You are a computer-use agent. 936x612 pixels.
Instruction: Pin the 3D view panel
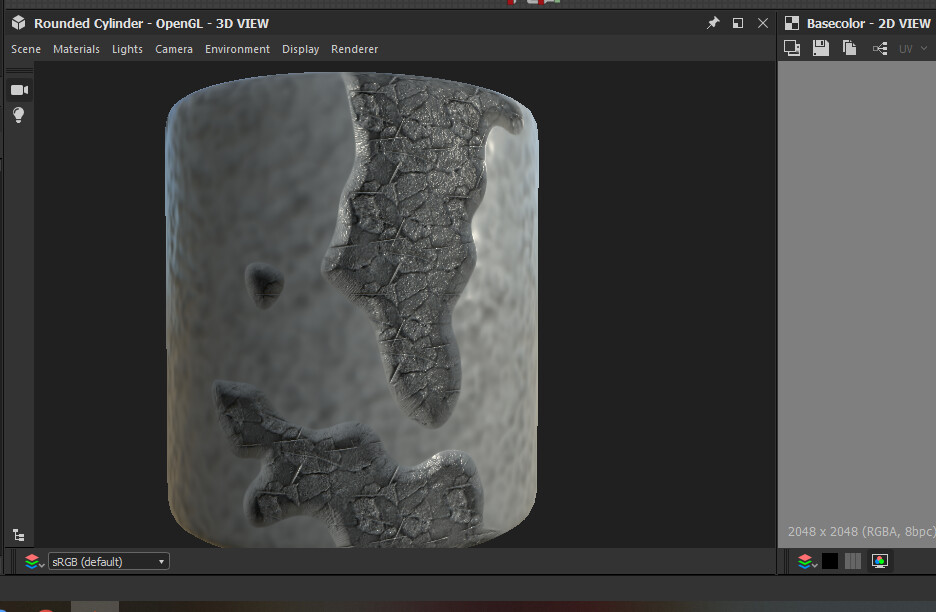click(x=713, y=23)
